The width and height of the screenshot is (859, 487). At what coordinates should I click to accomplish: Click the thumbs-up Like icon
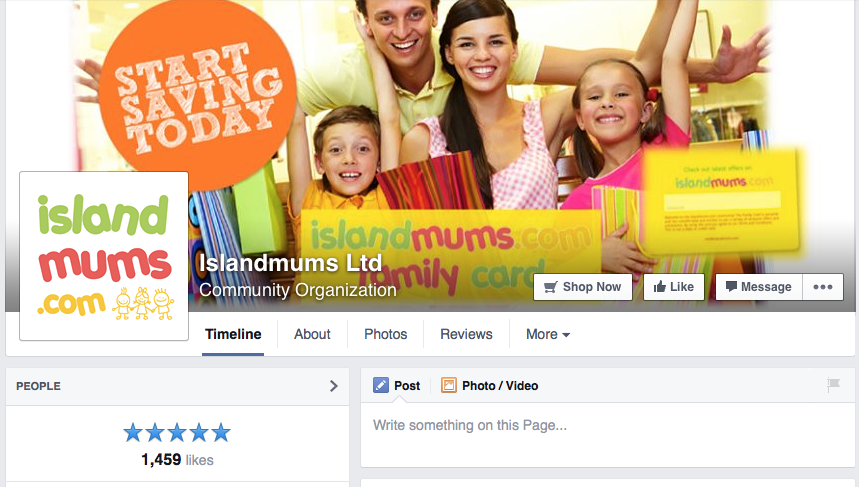(x=660, y=287)
